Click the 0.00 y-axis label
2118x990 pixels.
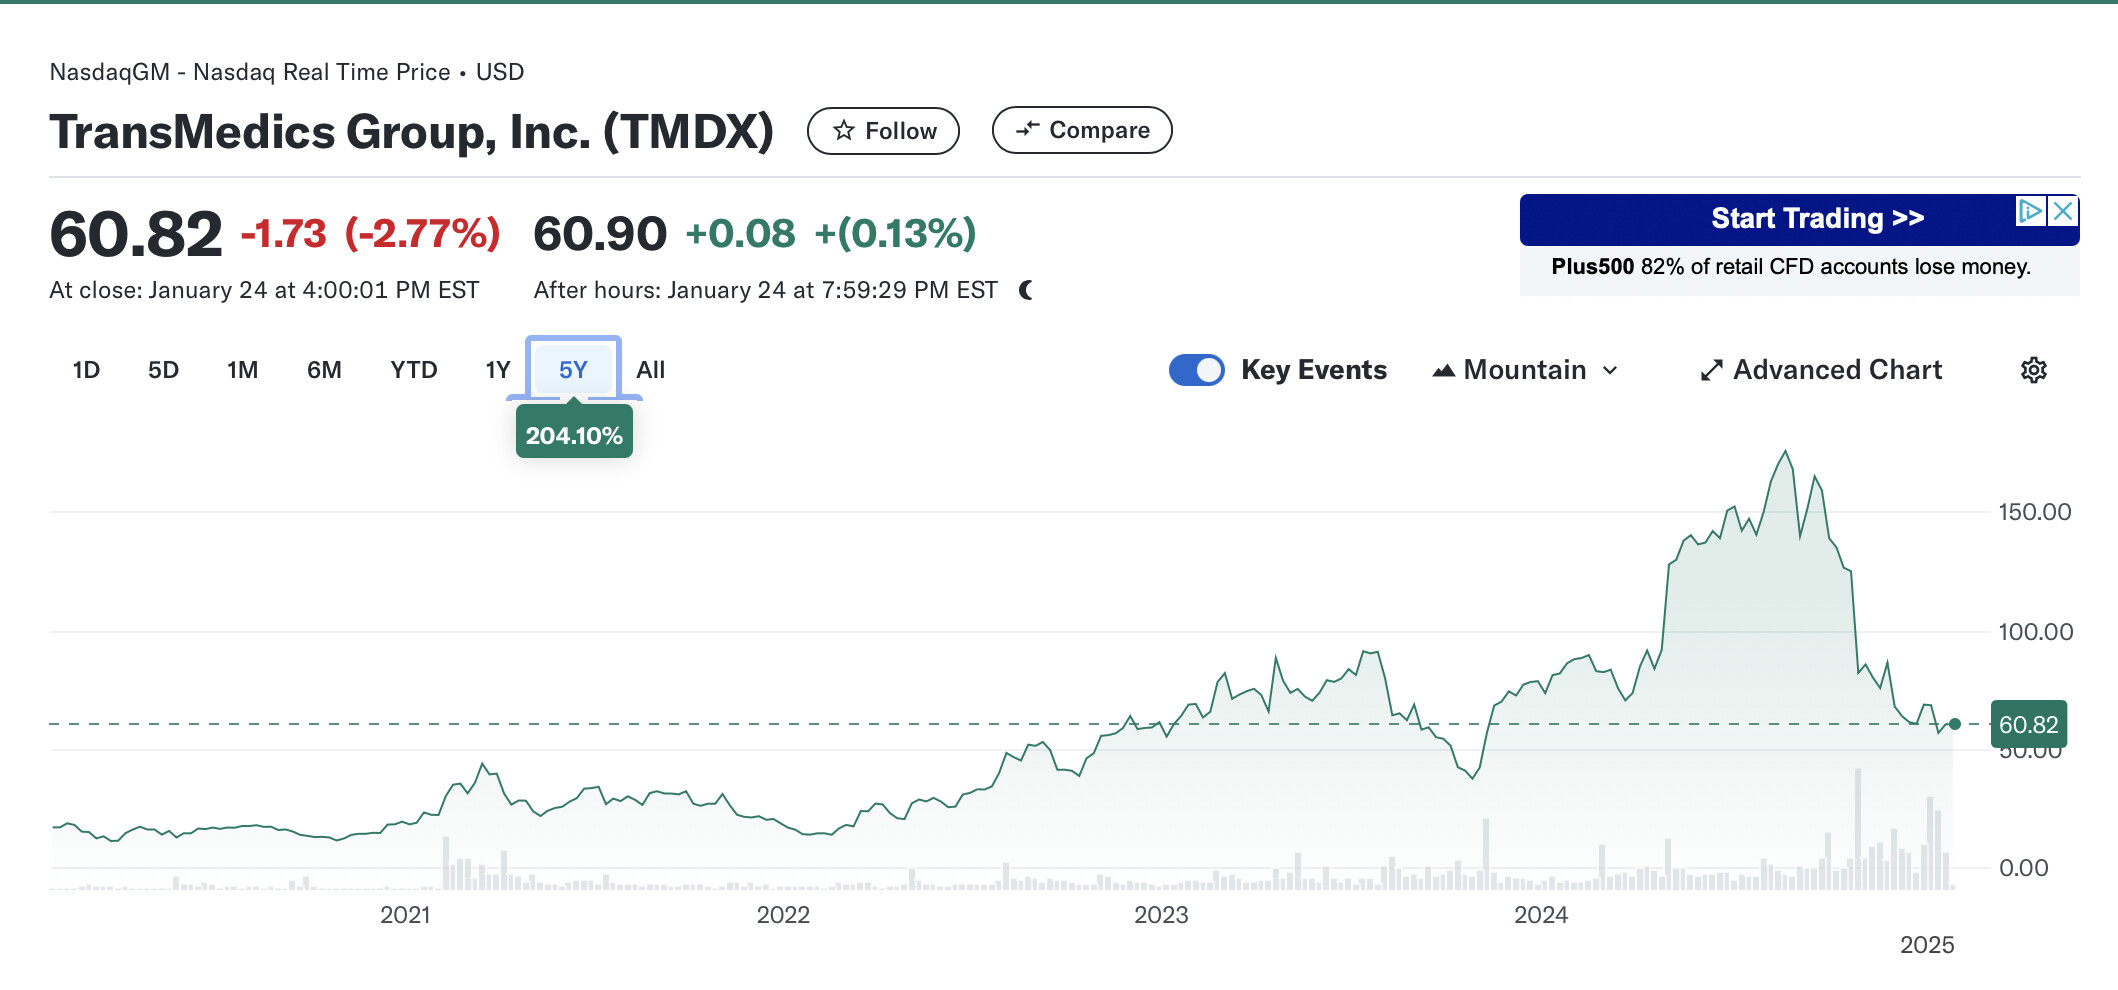coord(2023,868)
